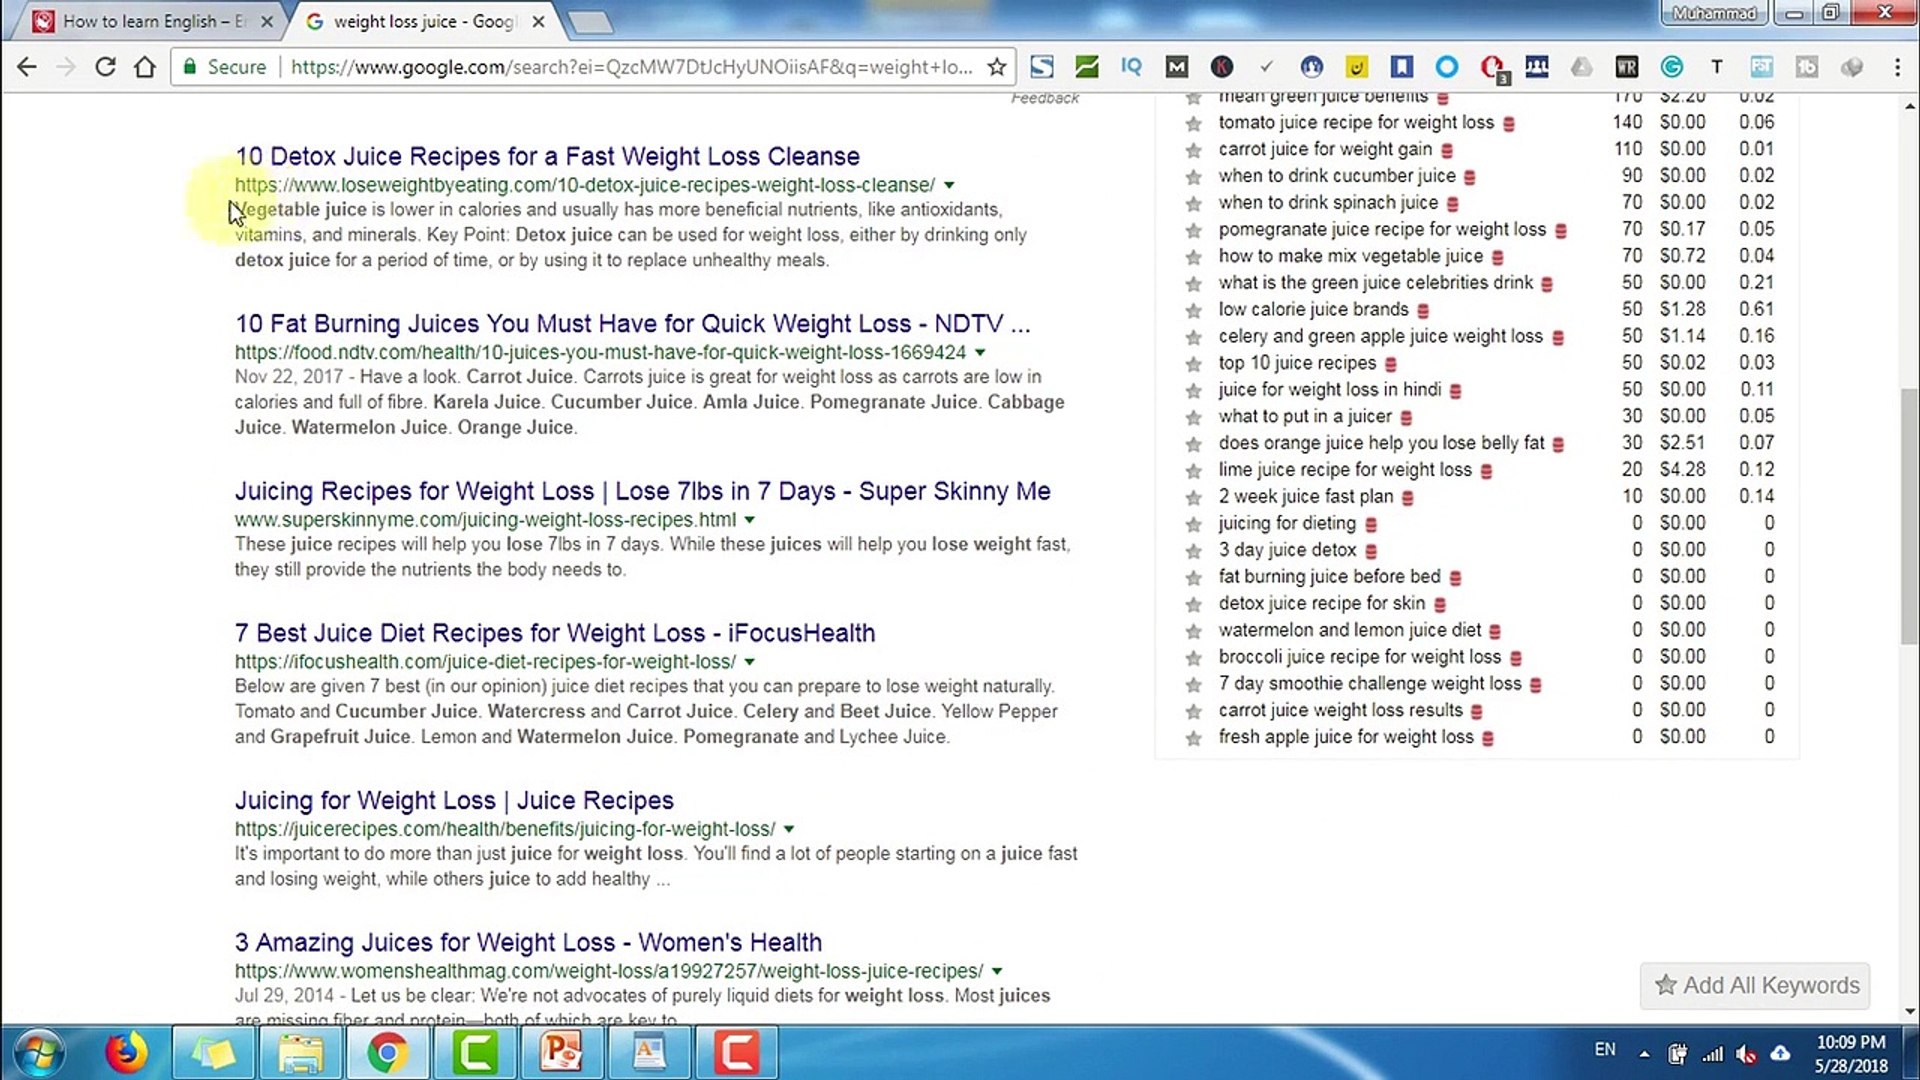Switch to How to learn English tab
This screenshot has height=1080, width=1920.
coord(150,21)
